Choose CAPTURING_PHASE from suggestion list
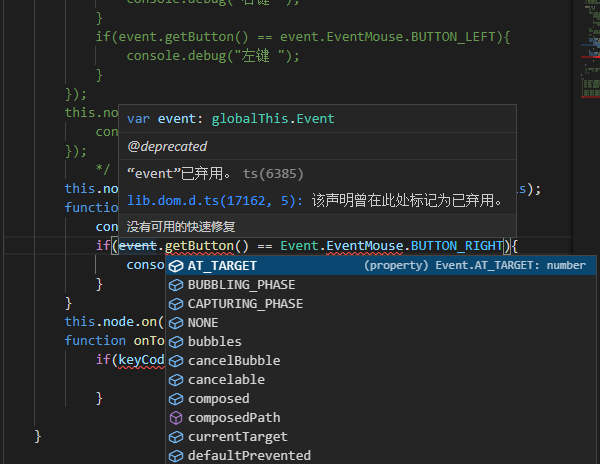This screenshot has width=600, height=464. point(381,304)
